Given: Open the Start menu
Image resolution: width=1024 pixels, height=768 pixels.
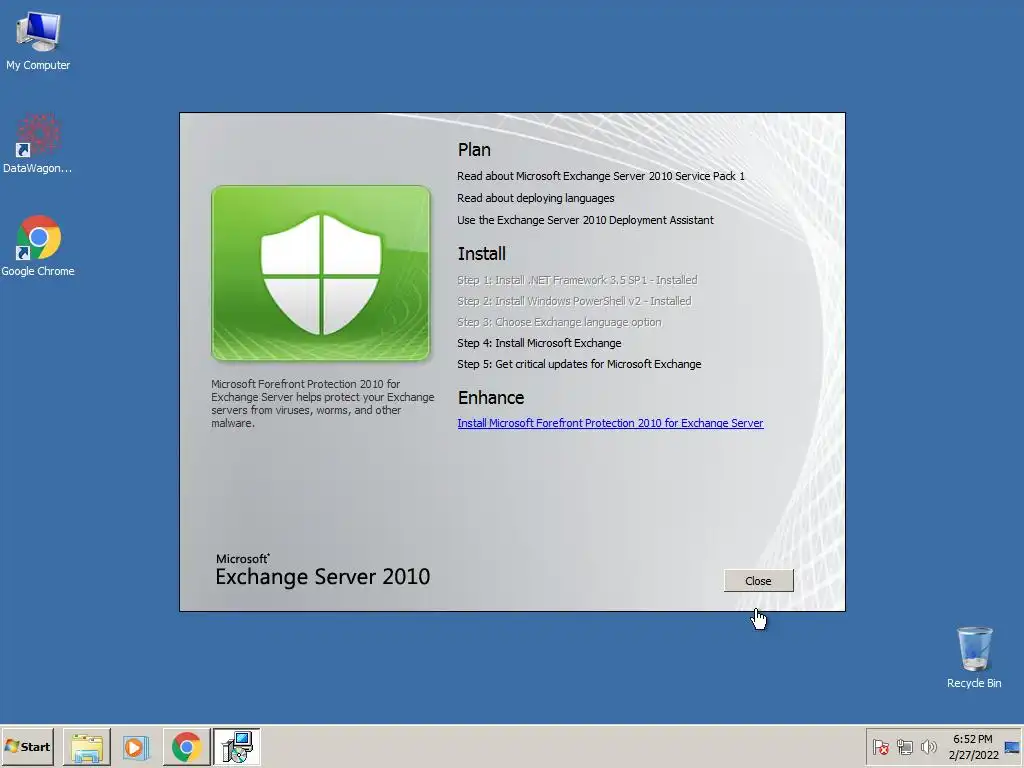Looking at the screenshot, I should 27,746.
